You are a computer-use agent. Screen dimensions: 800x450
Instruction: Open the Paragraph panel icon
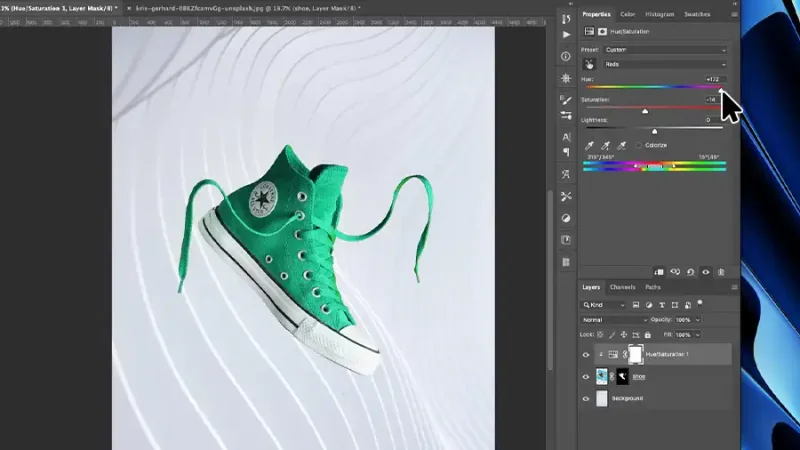click(x=566, y=152)
